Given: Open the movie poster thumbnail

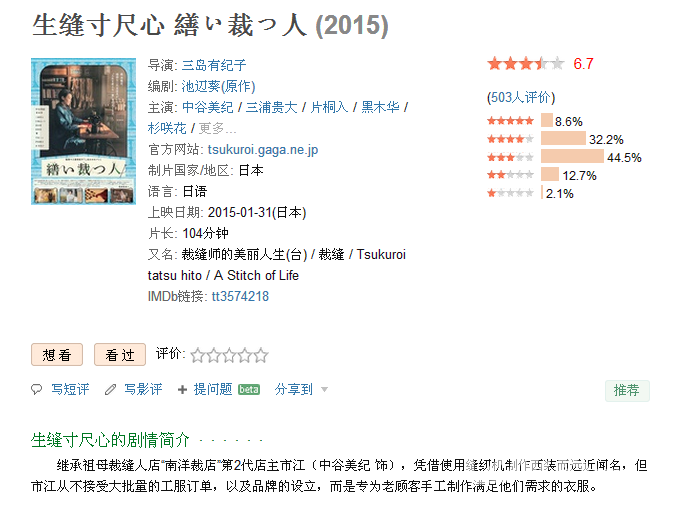Looking at the screenshot, I should click(x=83, y=131).
